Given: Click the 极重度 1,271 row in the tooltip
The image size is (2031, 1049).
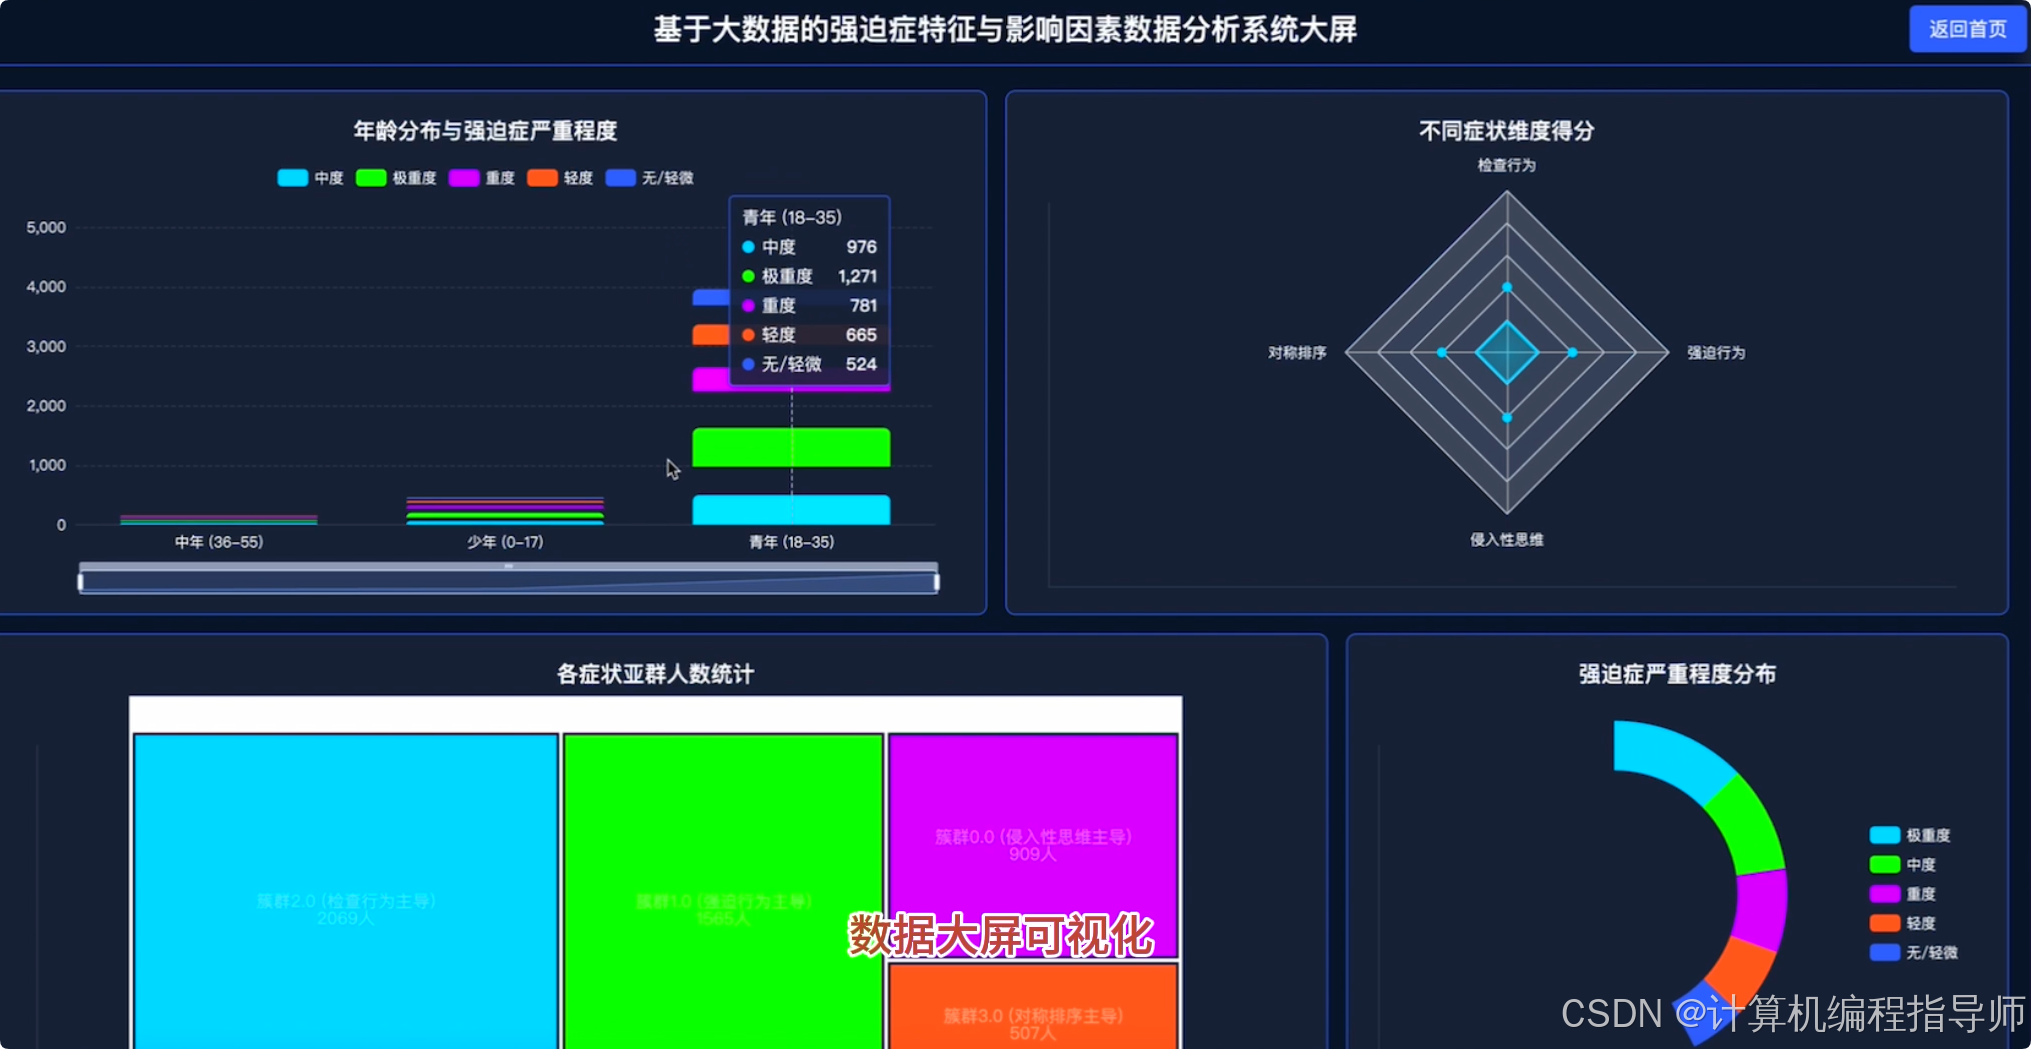Looking at the screenshot, I should click(809, 276).
